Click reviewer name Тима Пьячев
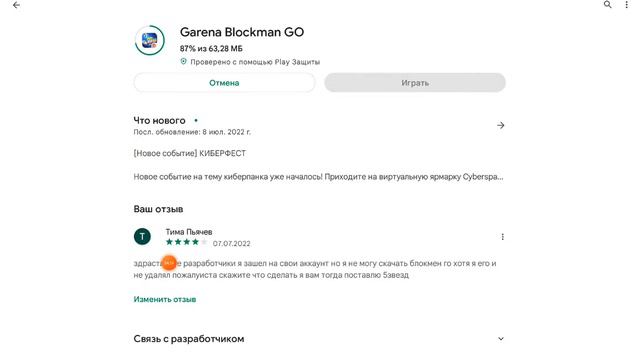 coord(189,232)
